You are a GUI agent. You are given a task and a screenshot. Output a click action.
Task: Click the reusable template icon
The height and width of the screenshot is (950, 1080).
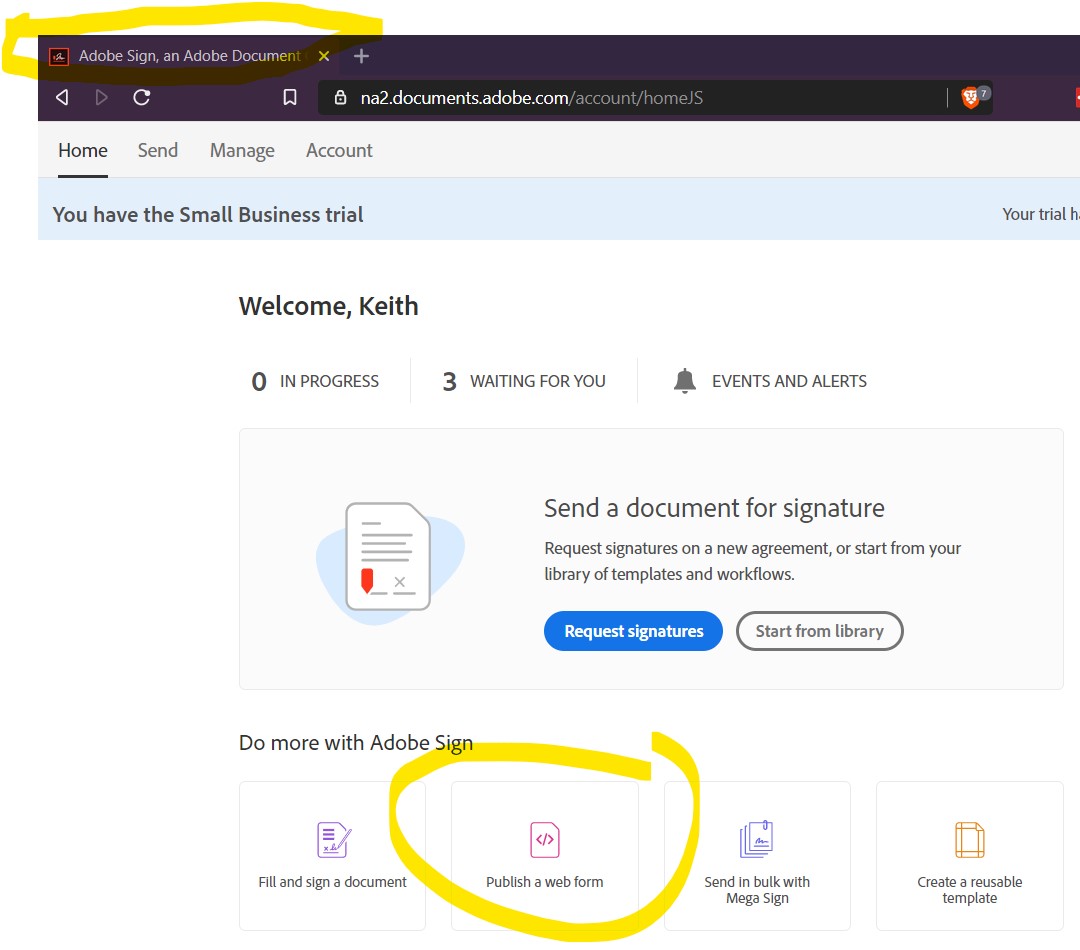(x=969, y=840)
